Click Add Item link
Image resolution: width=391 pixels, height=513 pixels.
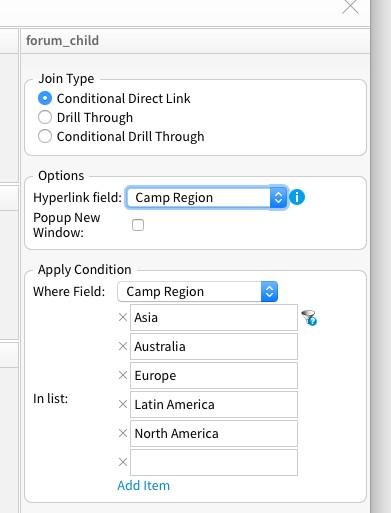(x=143, y=485)
